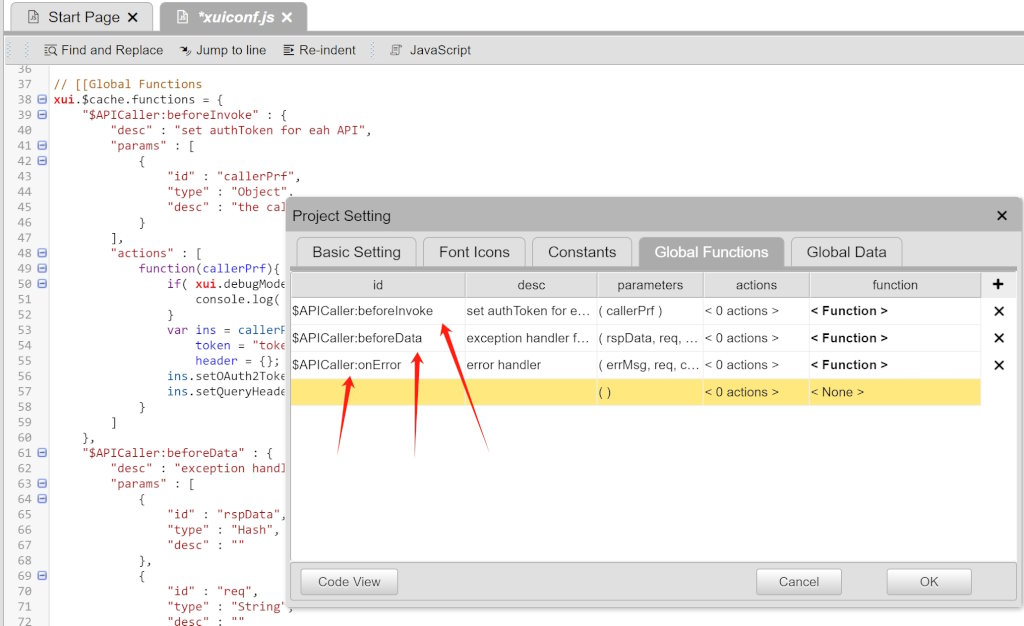Open the Font Icons tab
Screen dimensions: 1024x626
(474, 252)
